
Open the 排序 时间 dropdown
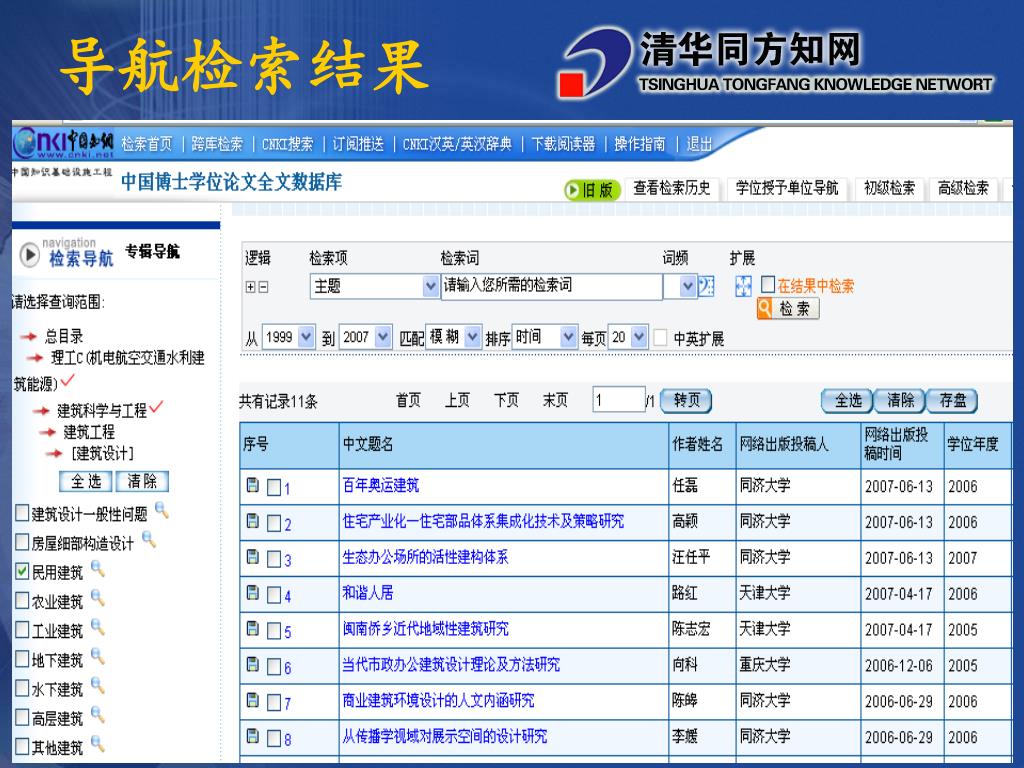pyautogui.click(x=569, y=337)
